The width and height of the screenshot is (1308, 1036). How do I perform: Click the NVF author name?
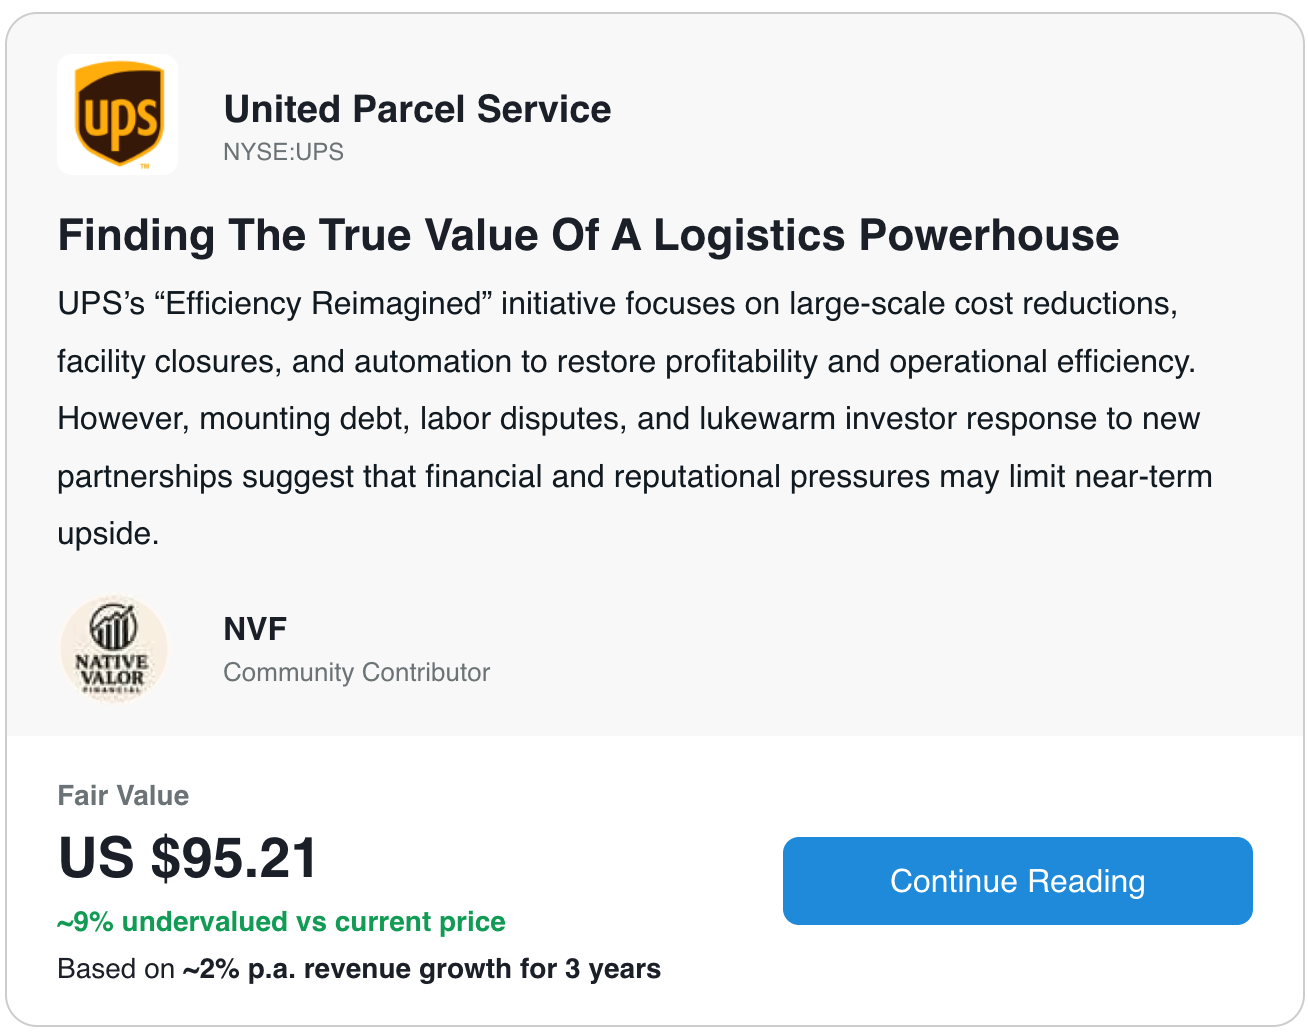[255, 629]
